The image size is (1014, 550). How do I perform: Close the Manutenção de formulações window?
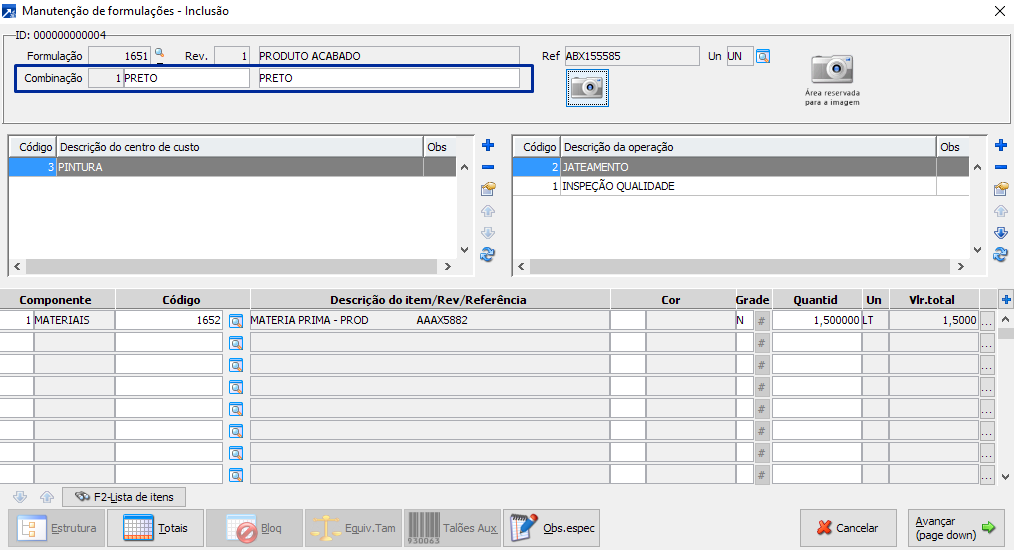pyautogui.click(x=999, y=11)
